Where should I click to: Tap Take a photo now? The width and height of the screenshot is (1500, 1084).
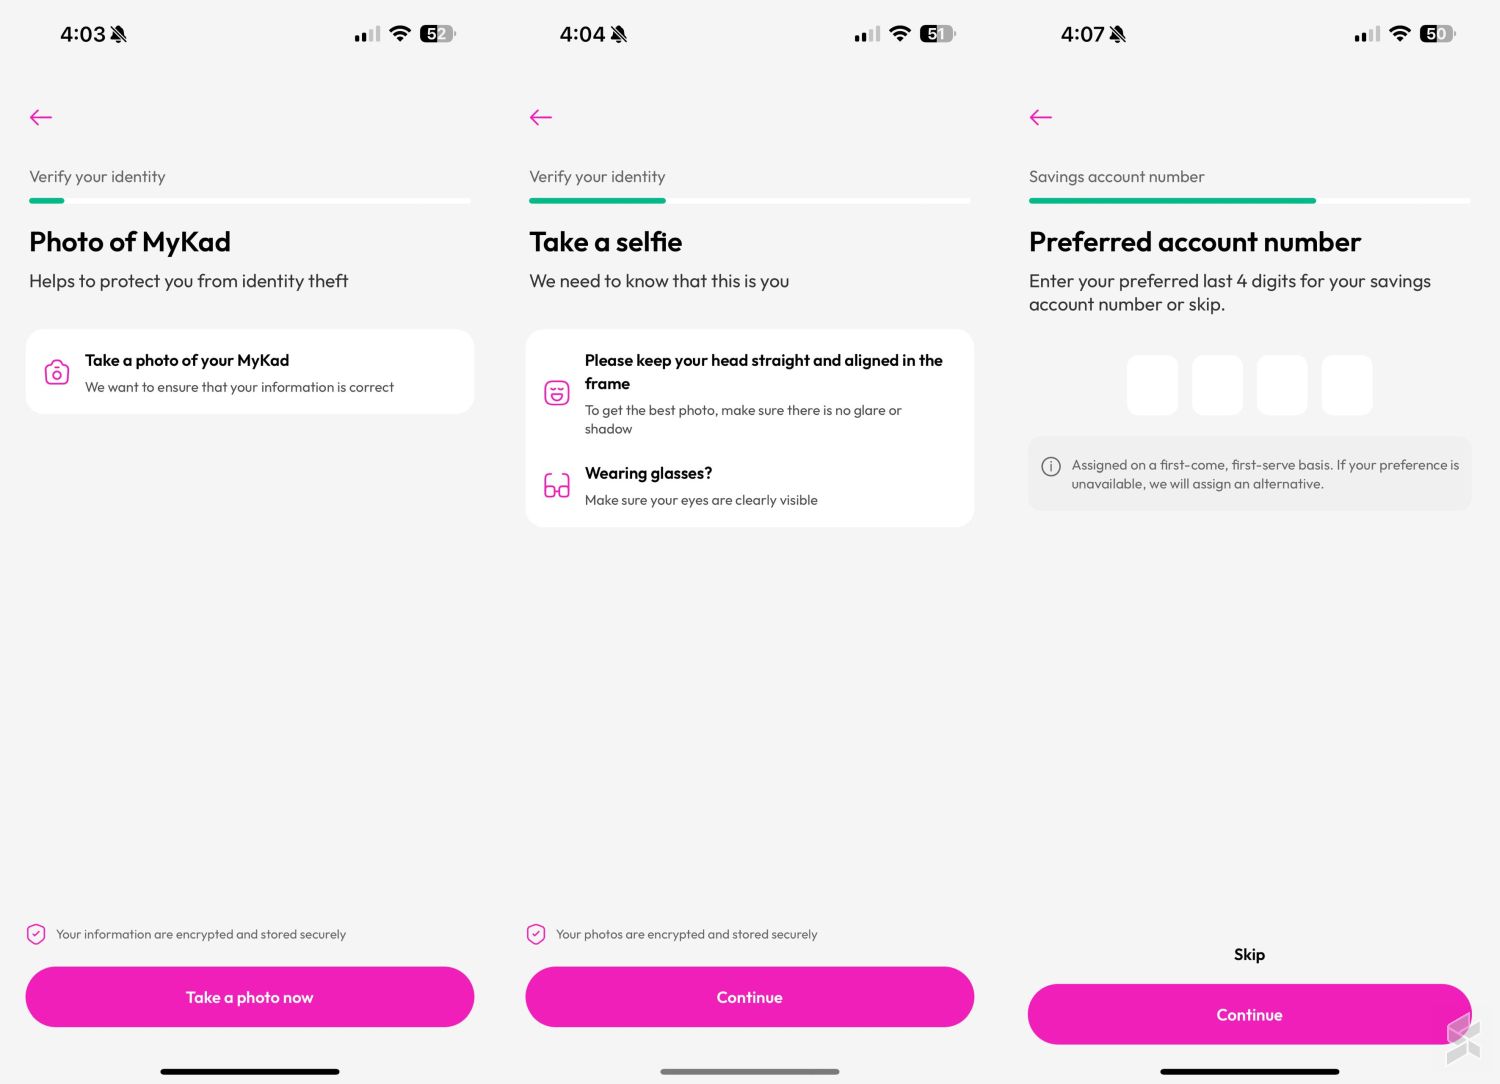tap(249, 997)
